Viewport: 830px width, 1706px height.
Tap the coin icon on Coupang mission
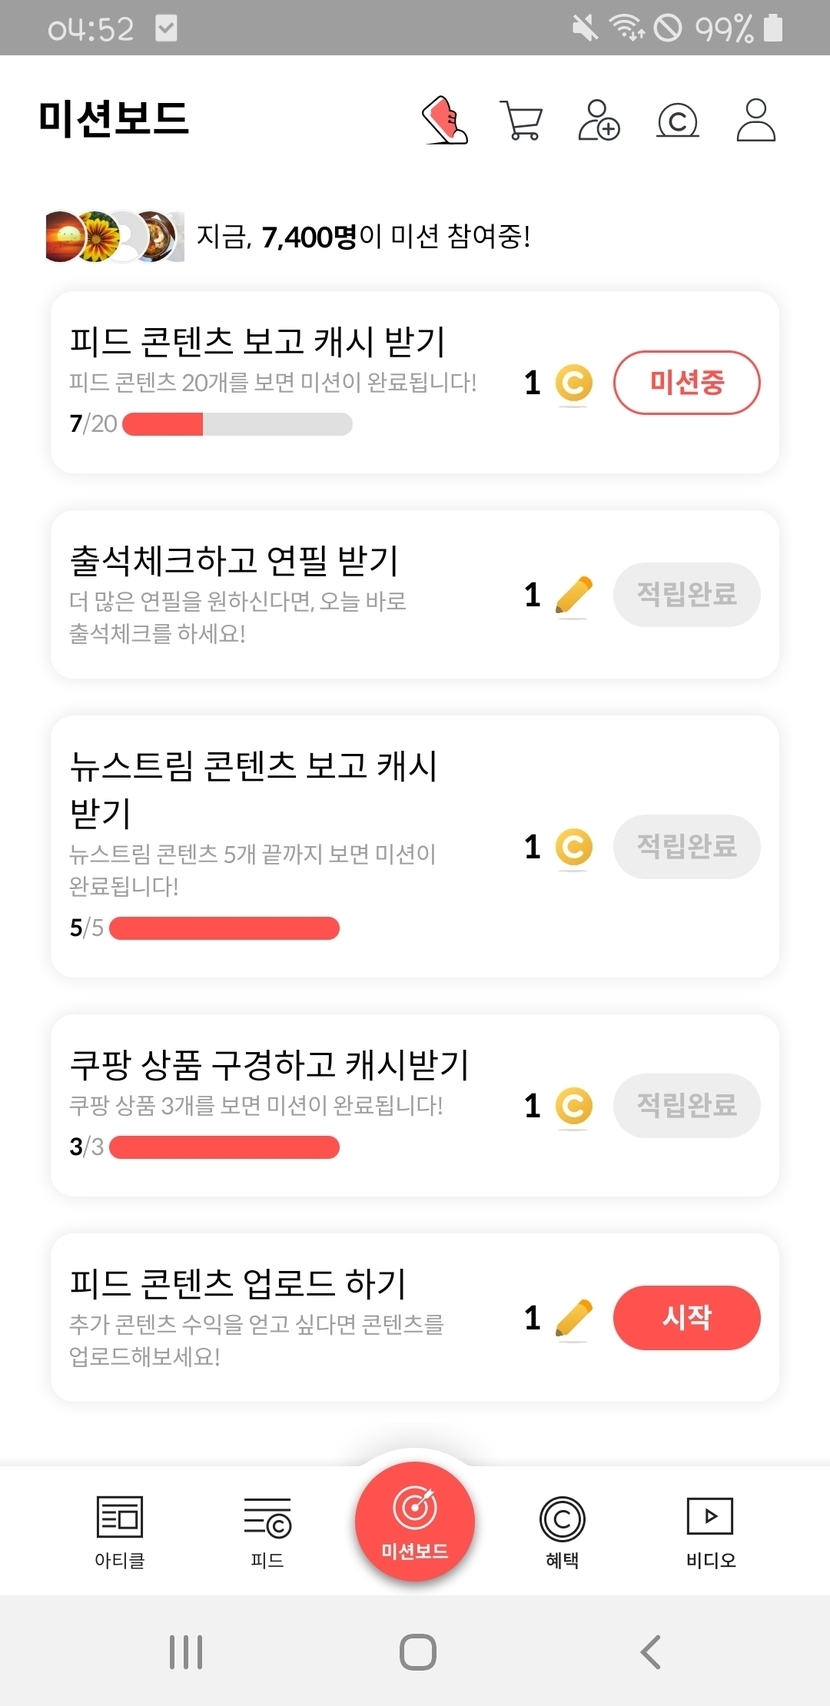(574, 1106)
